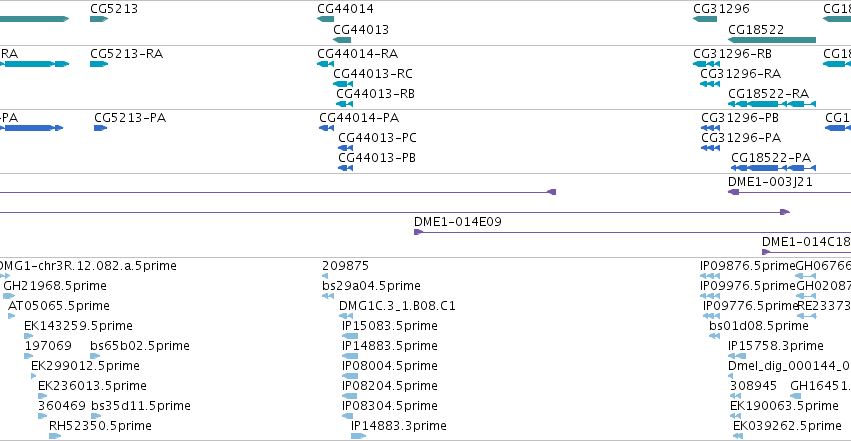
Task: Select the 360469 feature label
Action: point(61,406)
